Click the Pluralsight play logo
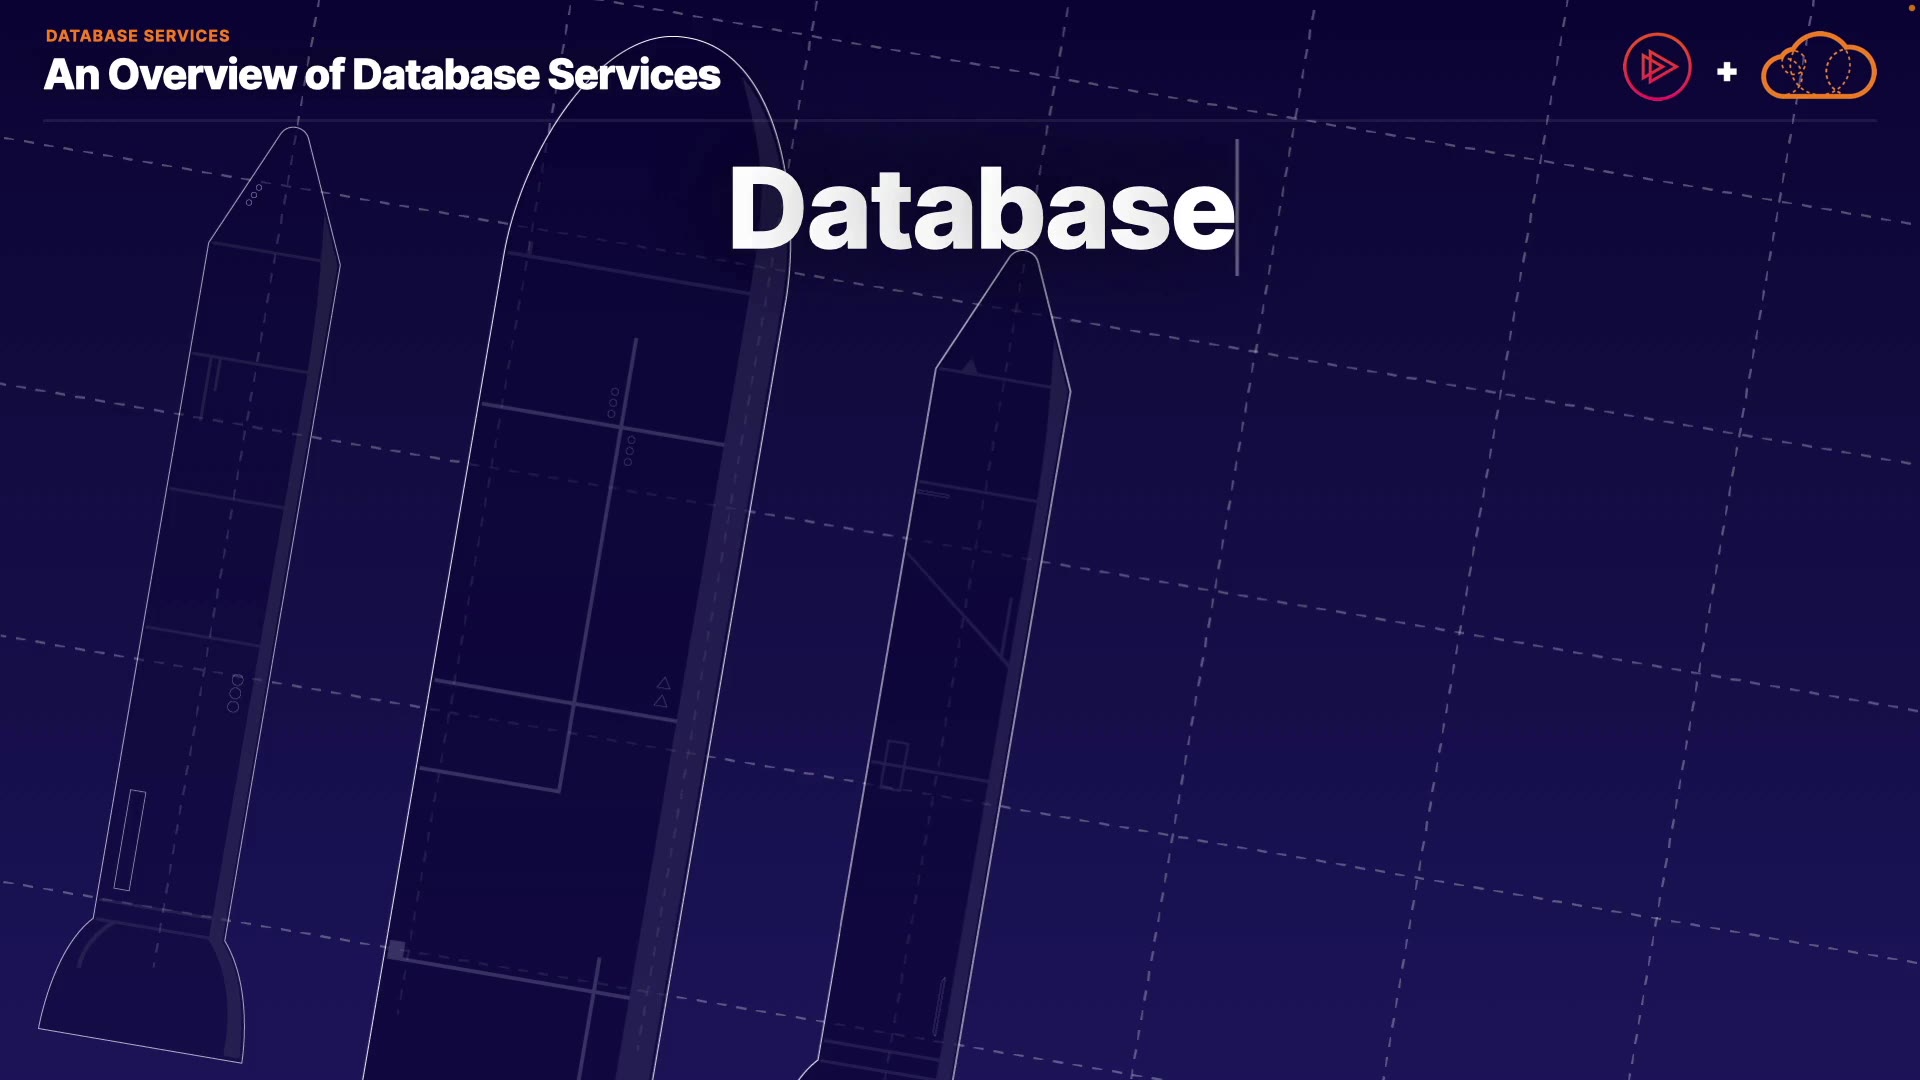Screen dimensions: 1920x1080 pyautogui.click(x=1657, y=67)
